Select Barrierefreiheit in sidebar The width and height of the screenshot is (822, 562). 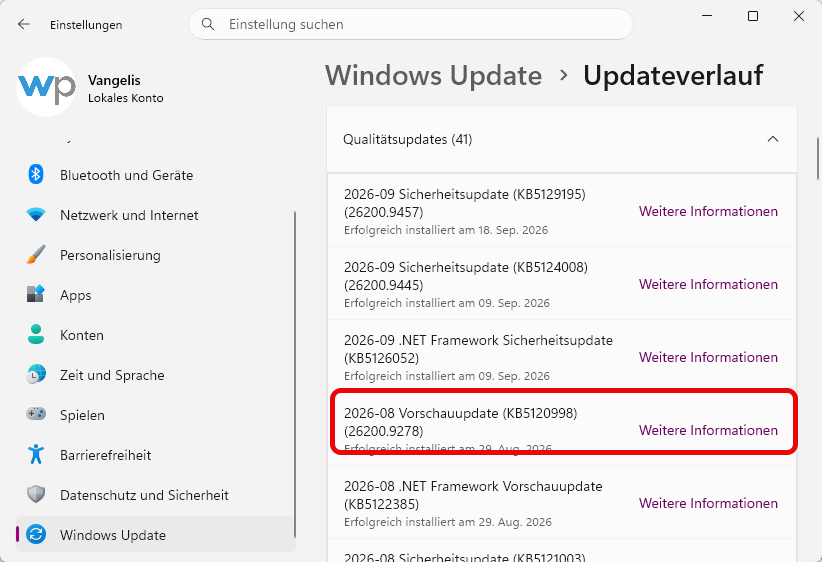click(x=156, y=455)
